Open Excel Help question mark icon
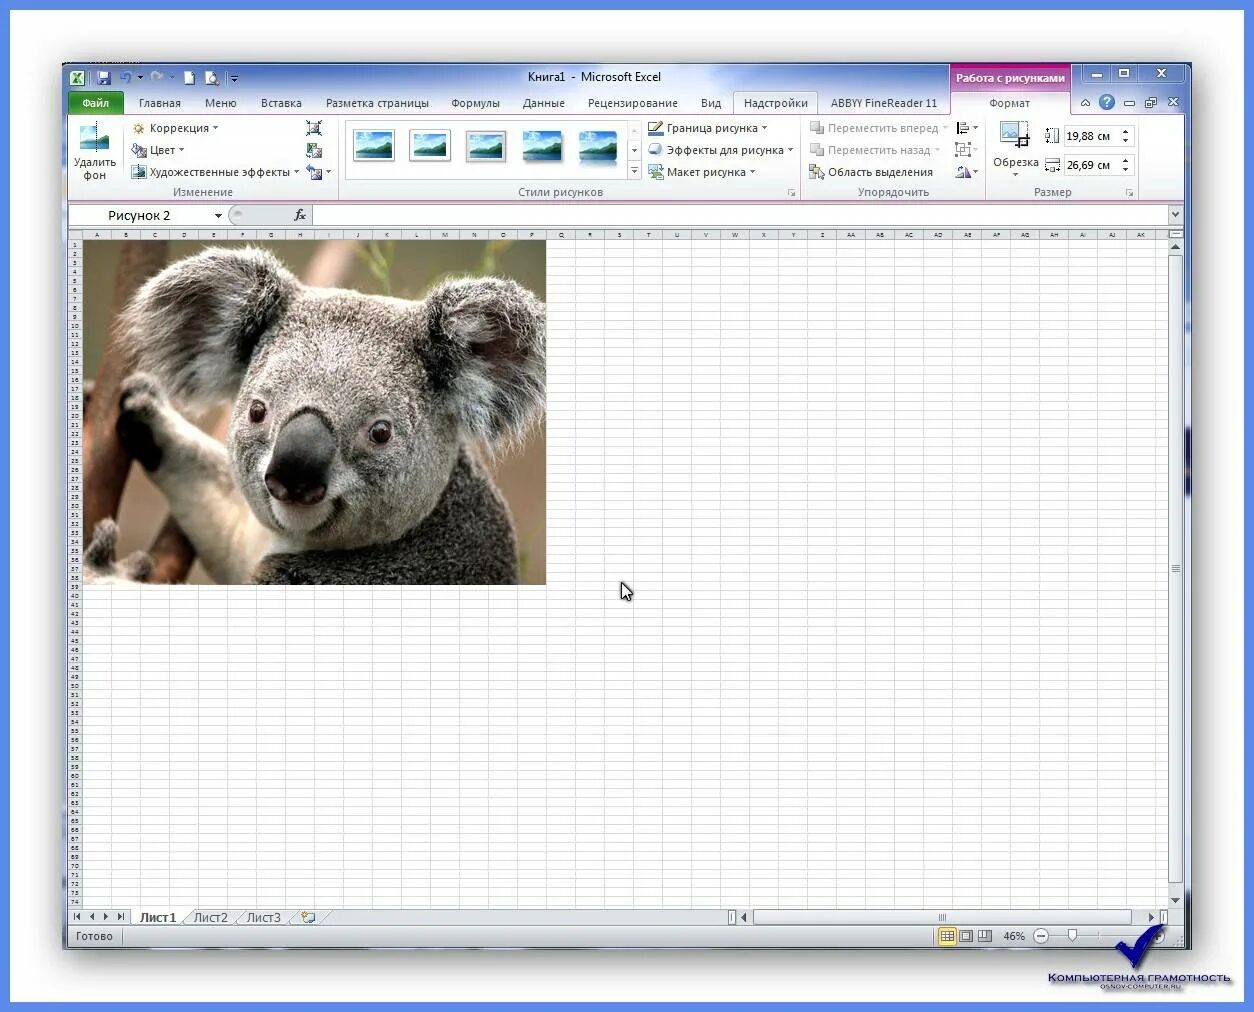Image resolution: width=1254 pixels, height=1012 pixels. [1107, 102]
